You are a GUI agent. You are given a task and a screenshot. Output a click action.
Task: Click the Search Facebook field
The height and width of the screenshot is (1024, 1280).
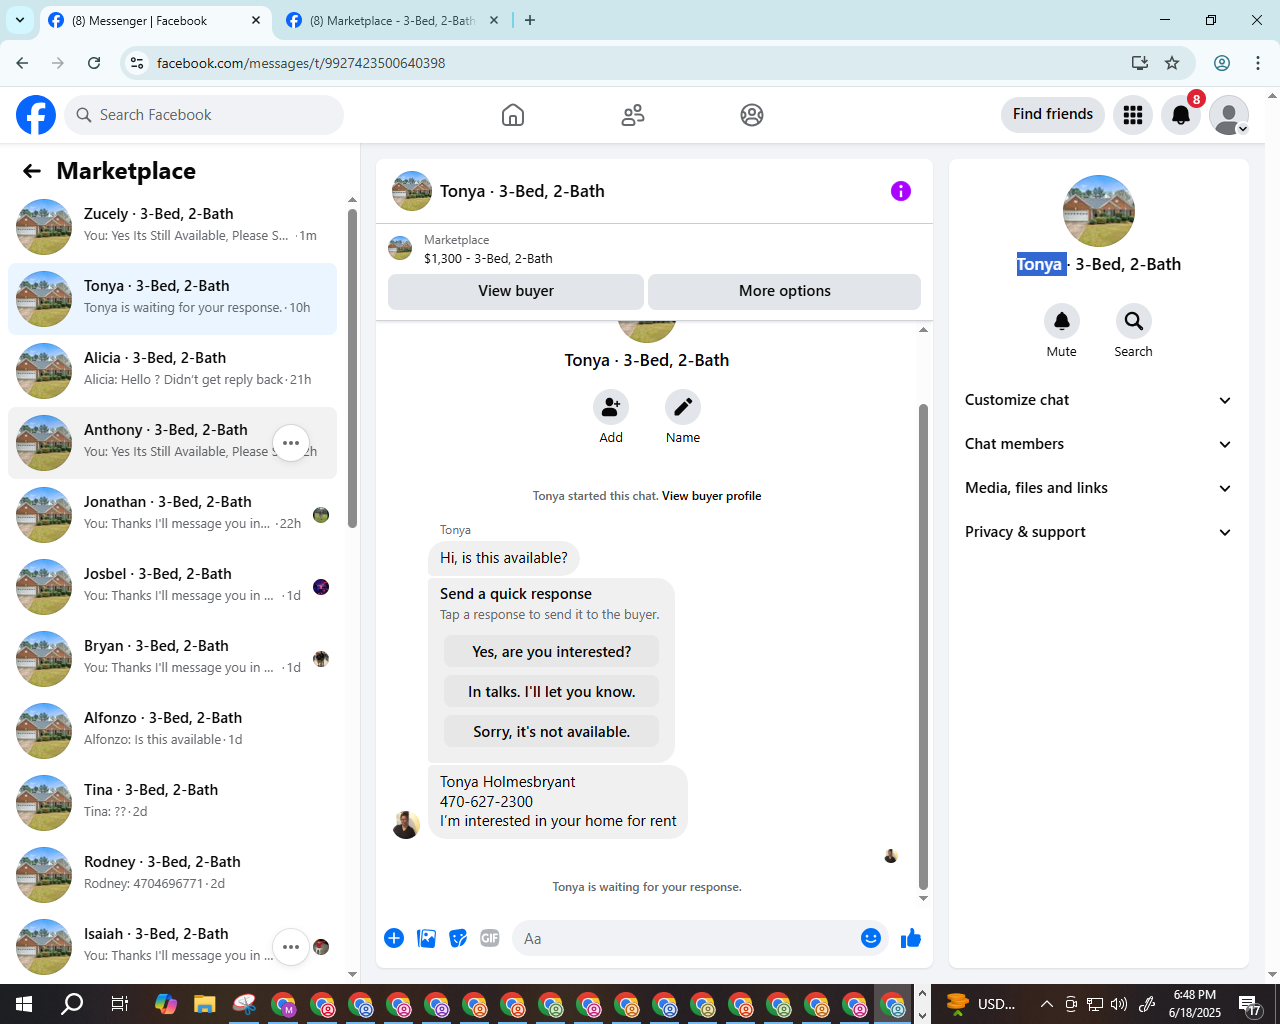(204, 115)
